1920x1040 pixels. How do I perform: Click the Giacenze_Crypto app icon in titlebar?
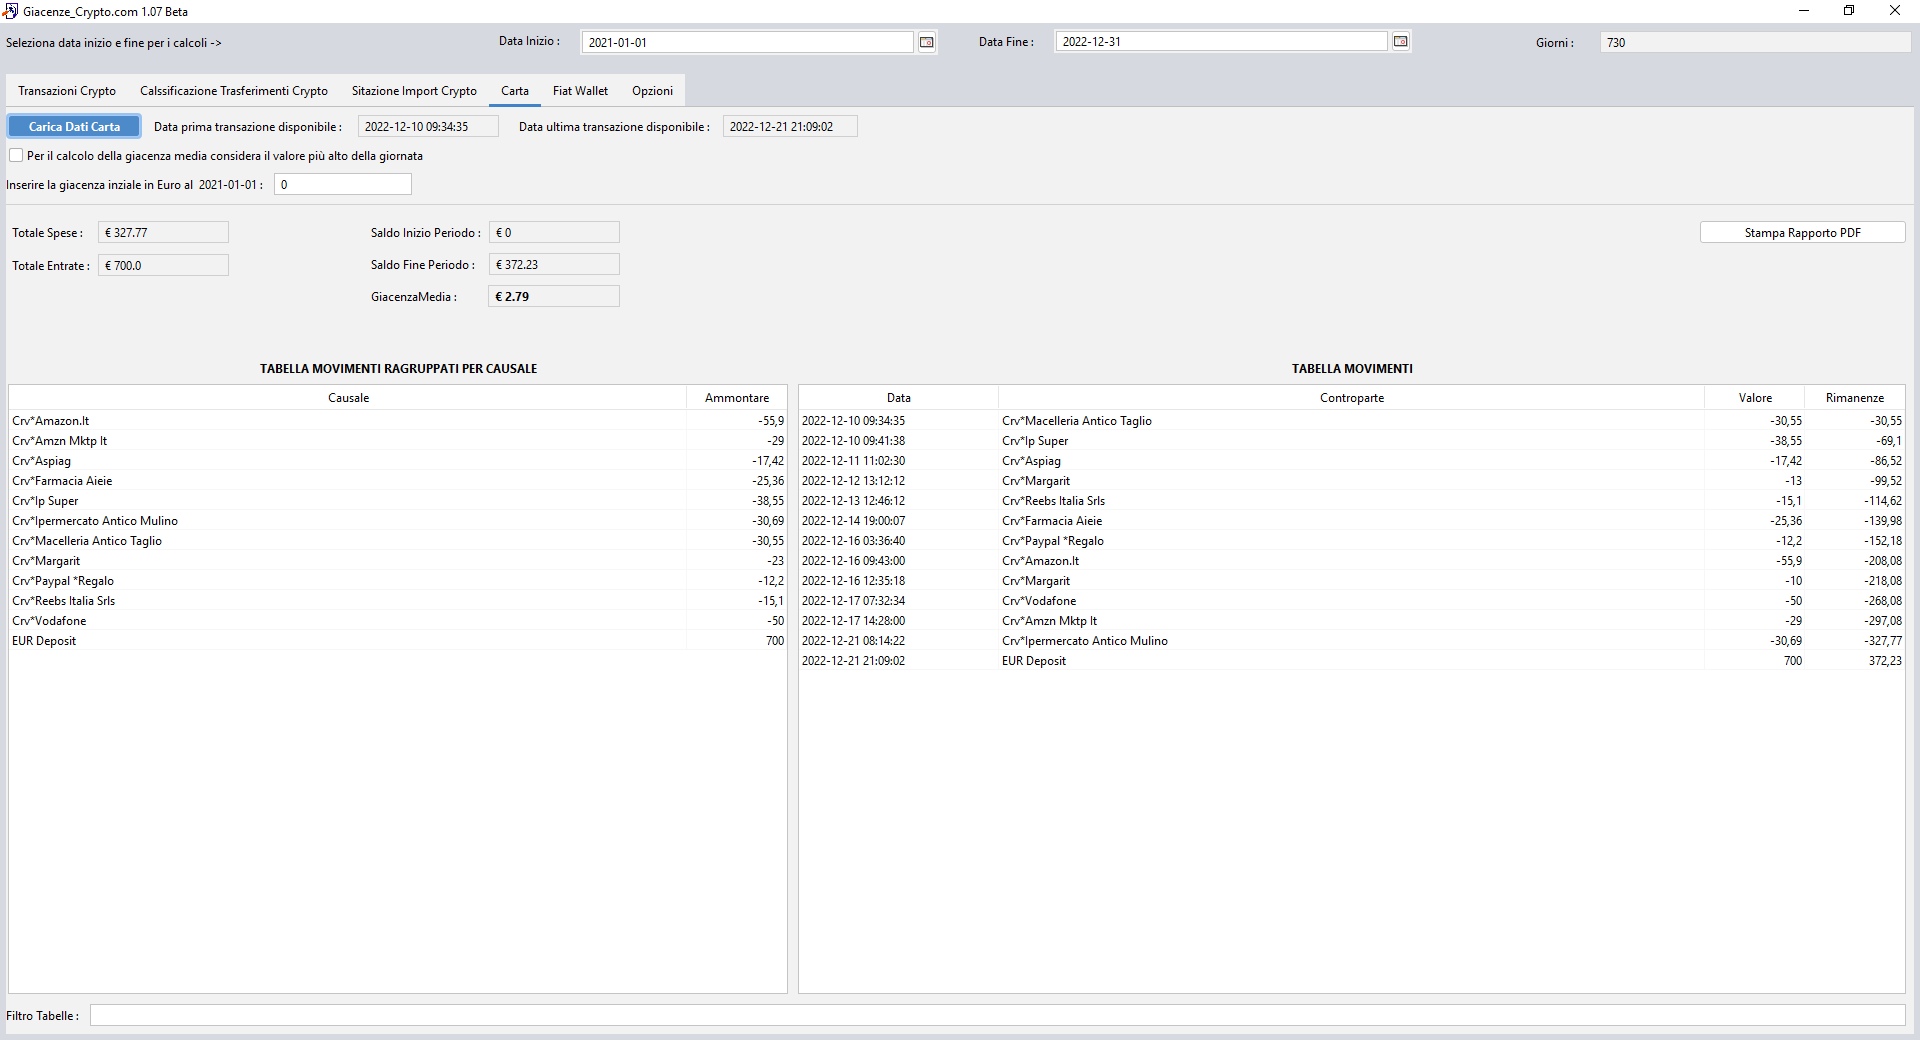[10, 11]
